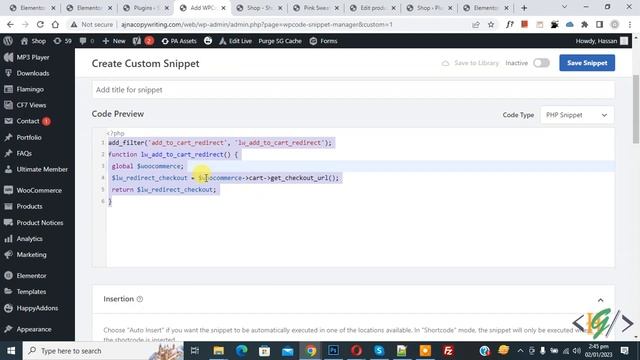
Task: Open the 59 pending updates icon
Action: point(62,41)
